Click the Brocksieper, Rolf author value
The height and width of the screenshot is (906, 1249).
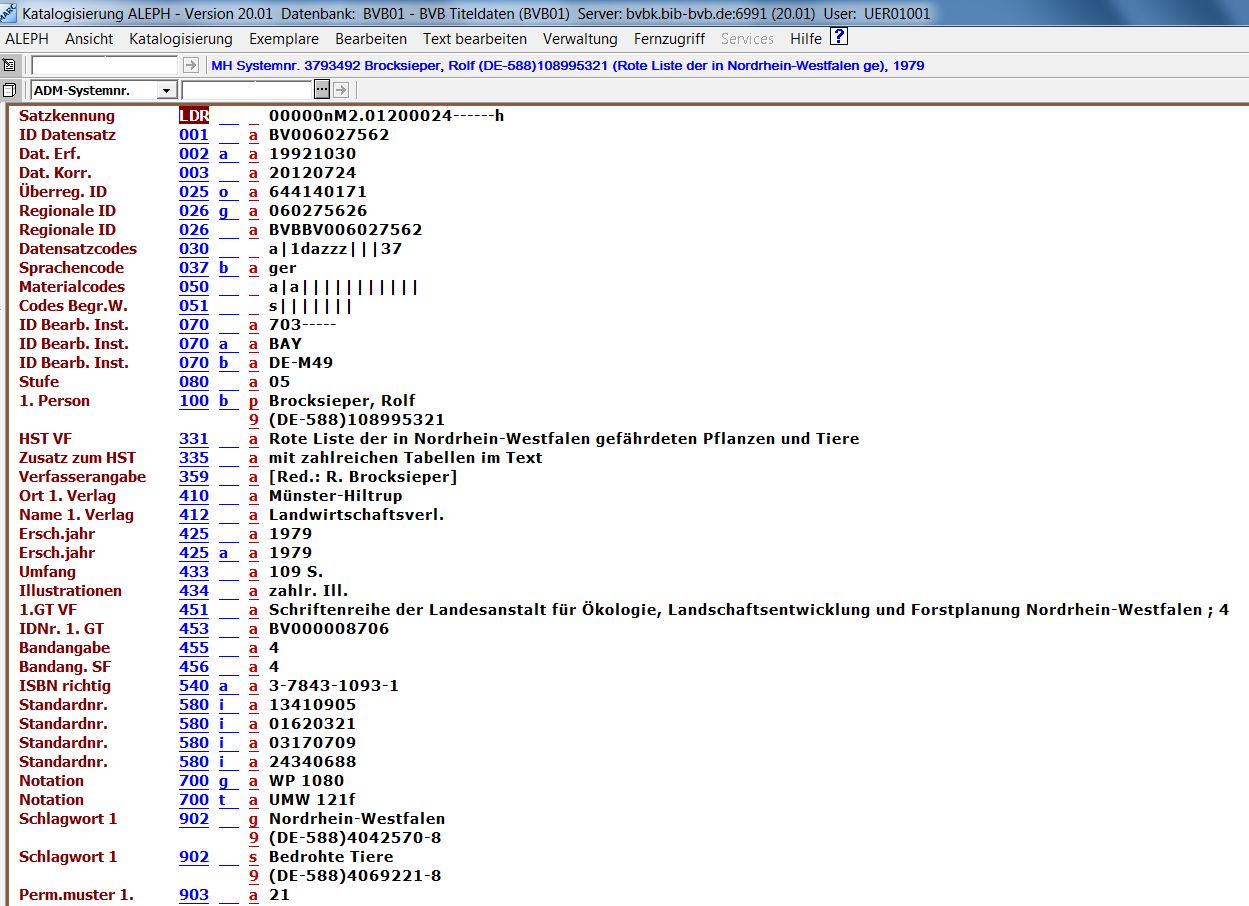[342, 401]
